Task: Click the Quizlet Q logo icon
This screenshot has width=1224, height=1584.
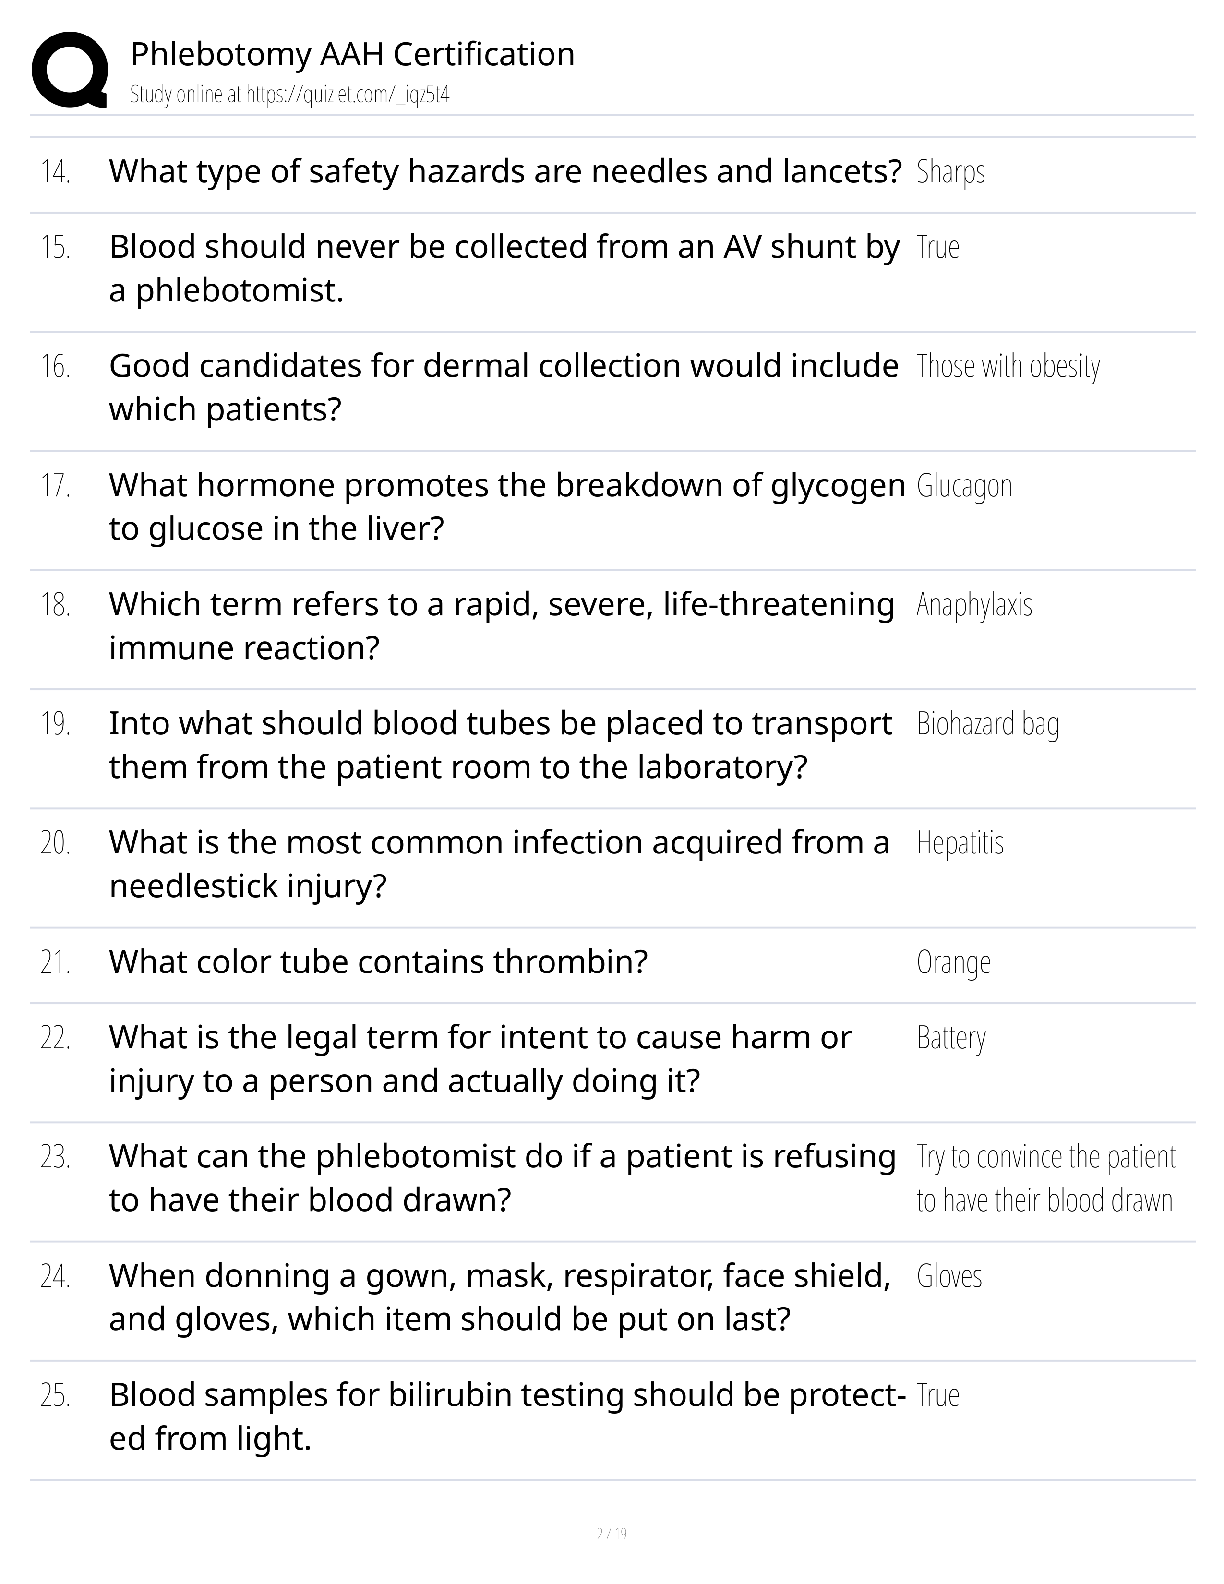Action: tap(70, 69)
